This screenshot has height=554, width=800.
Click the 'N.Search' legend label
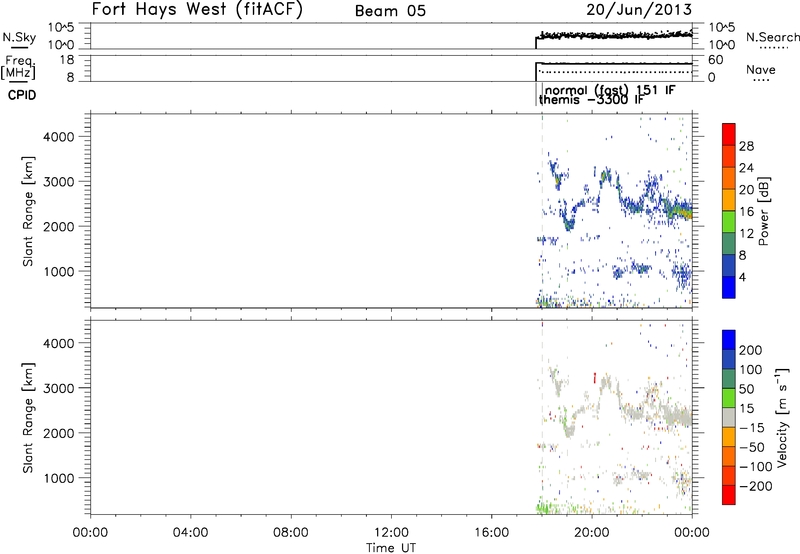772,37
